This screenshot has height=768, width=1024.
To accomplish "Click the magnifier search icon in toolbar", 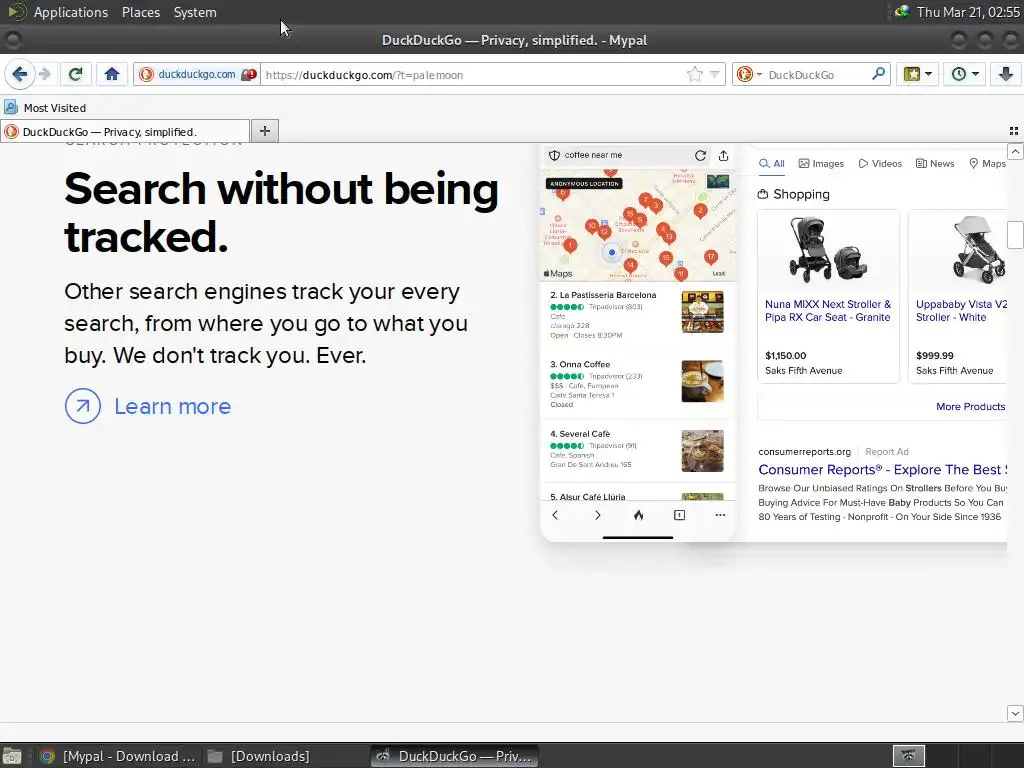I will coord(878,74).
